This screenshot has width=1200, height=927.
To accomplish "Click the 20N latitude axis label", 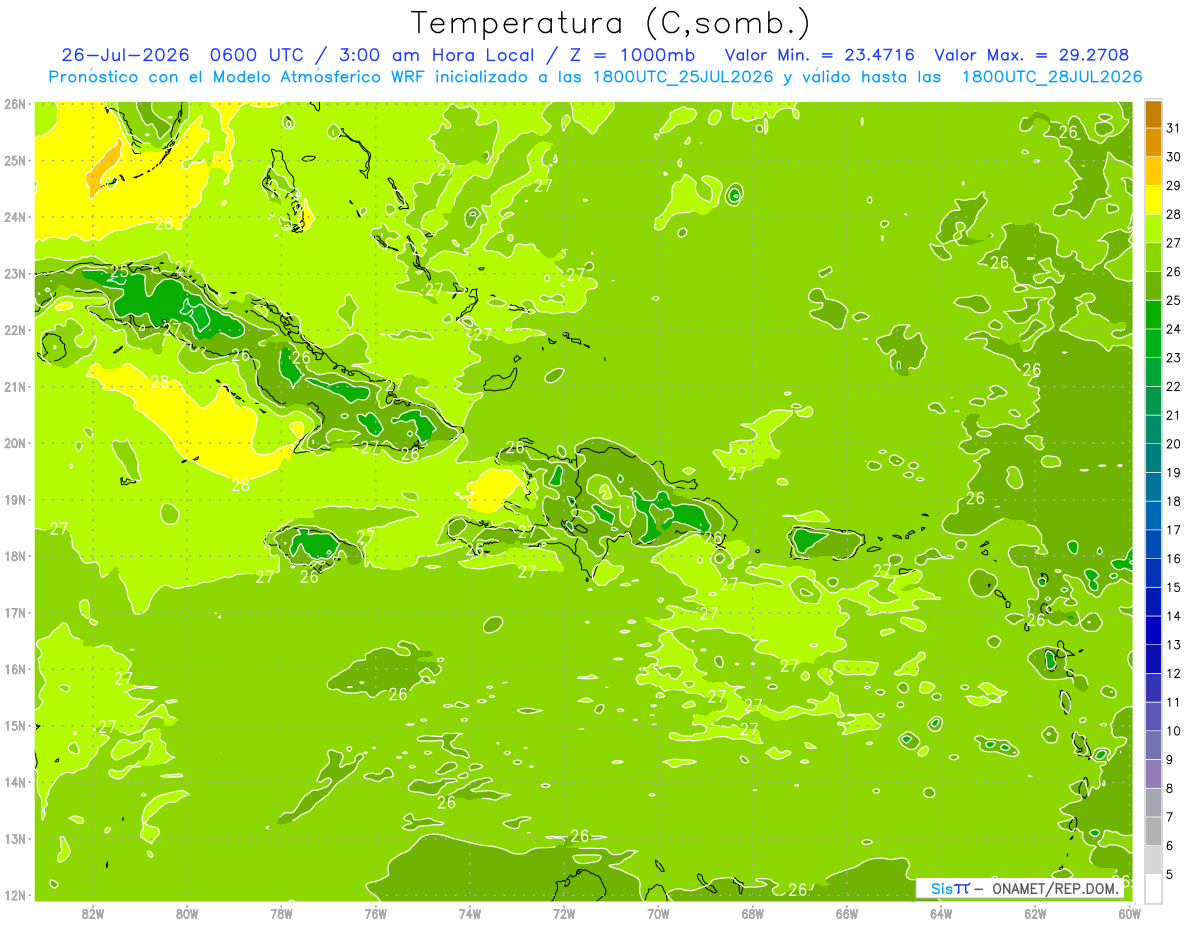I will 15,443.
